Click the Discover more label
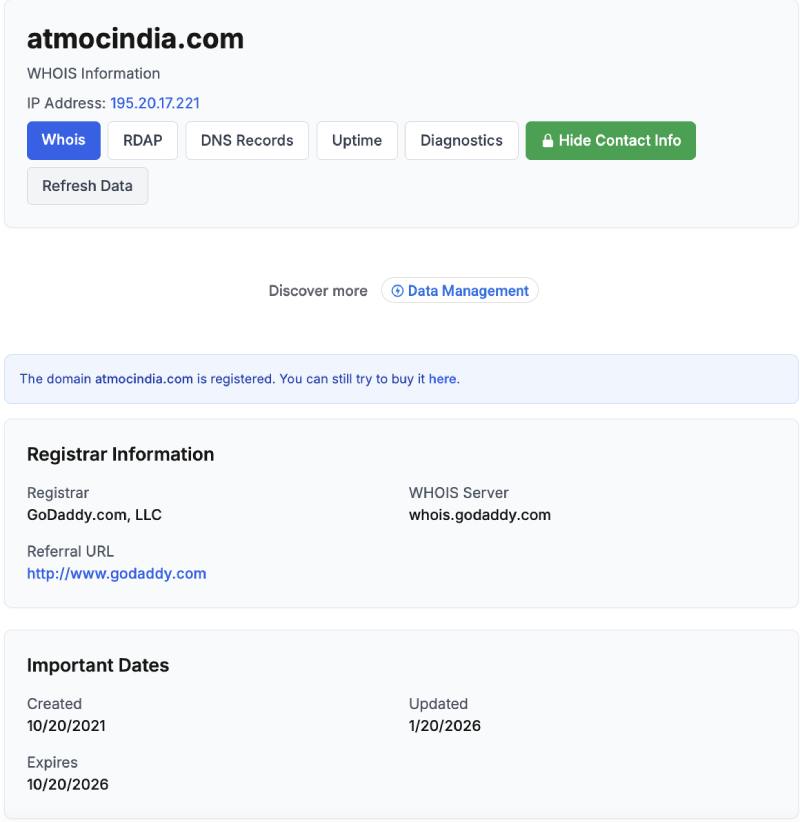The image size is (800, 822). [318, 290]
